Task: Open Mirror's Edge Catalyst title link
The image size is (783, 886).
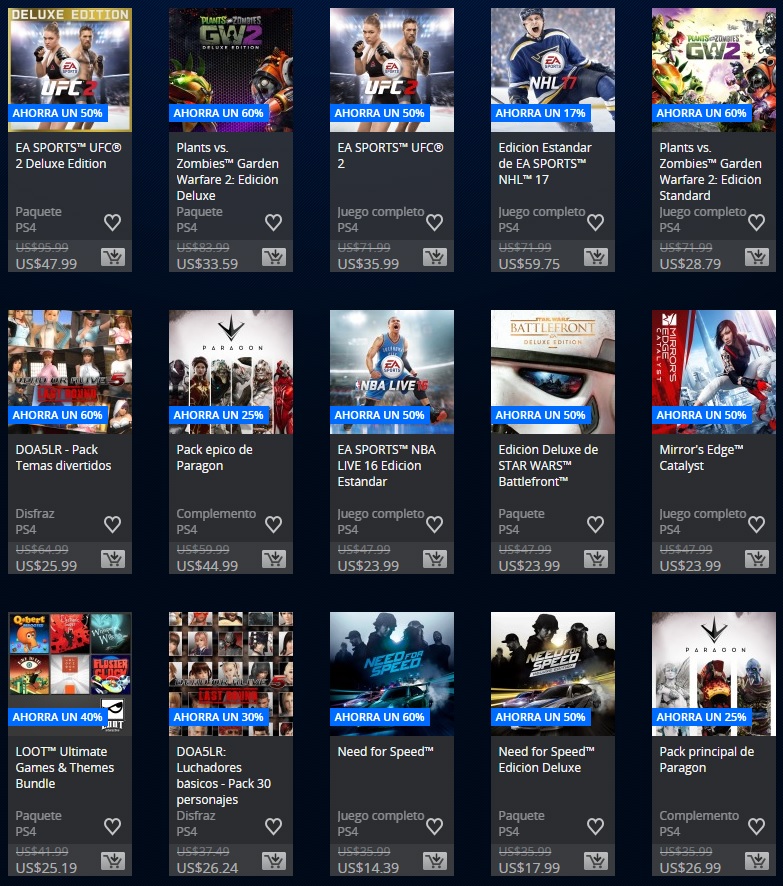Action: click(701, 457)
